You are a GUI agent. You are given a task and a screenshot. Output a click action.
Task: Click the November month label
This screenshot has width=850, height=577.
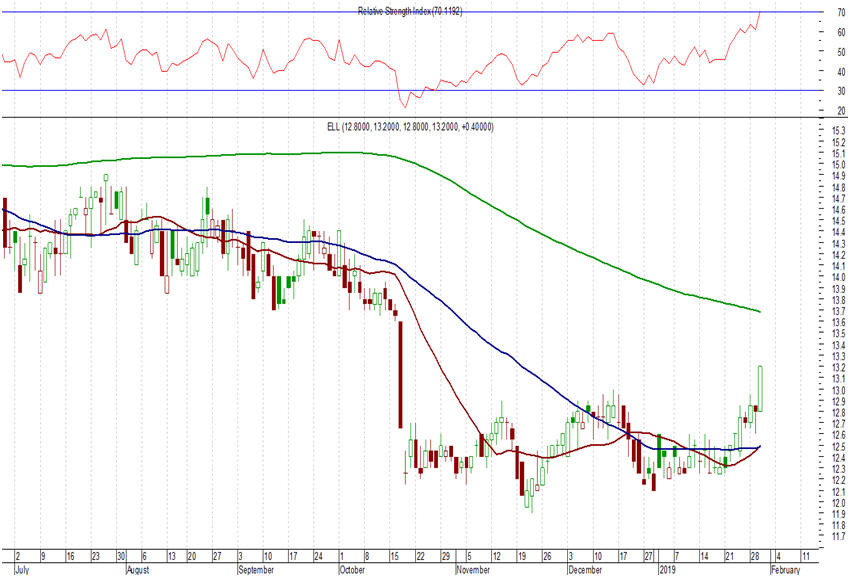coord(474,570)
